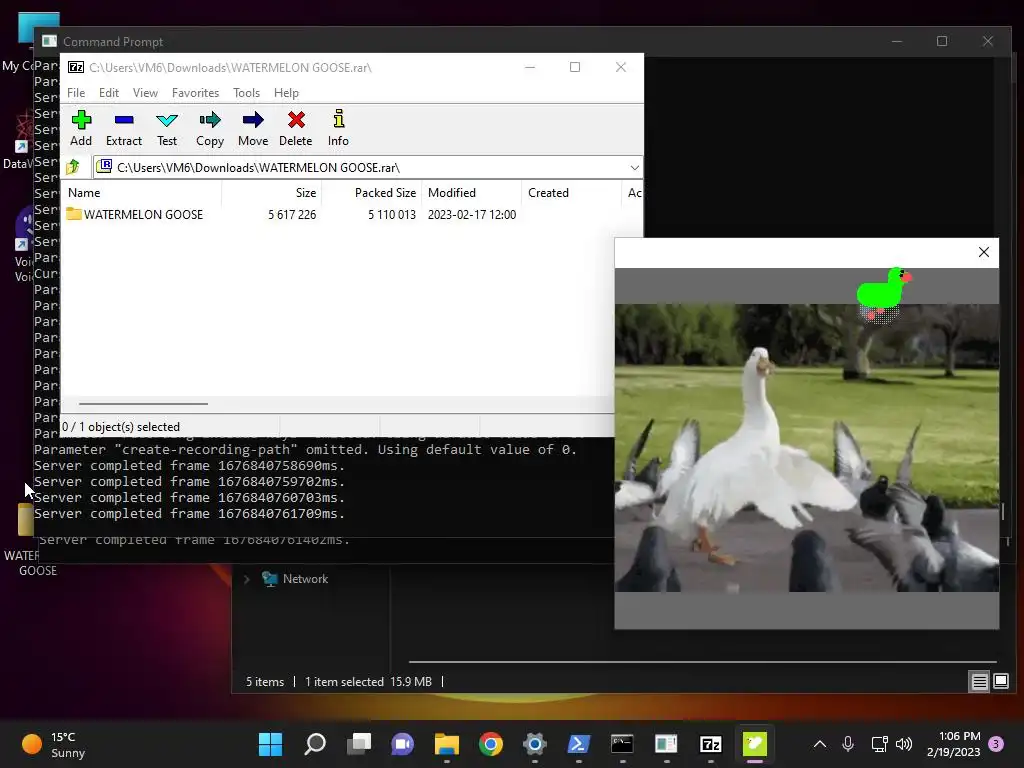Open Task View from the taskbar
The height and width of the screenshot is (768, 1024).
(359, 744)
